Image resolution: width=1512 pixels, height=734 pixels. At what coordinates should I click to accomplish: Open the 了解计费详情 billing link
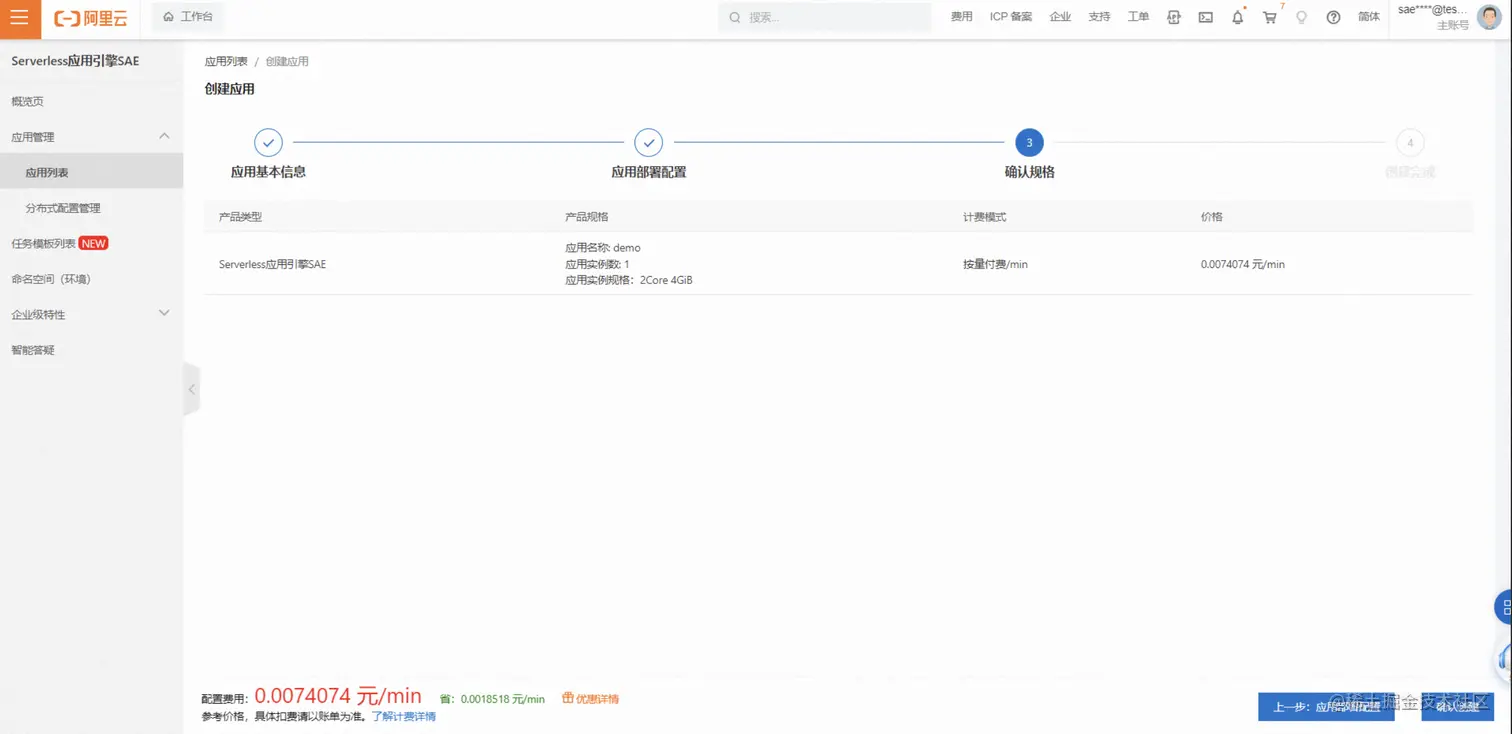coord(403,716)
